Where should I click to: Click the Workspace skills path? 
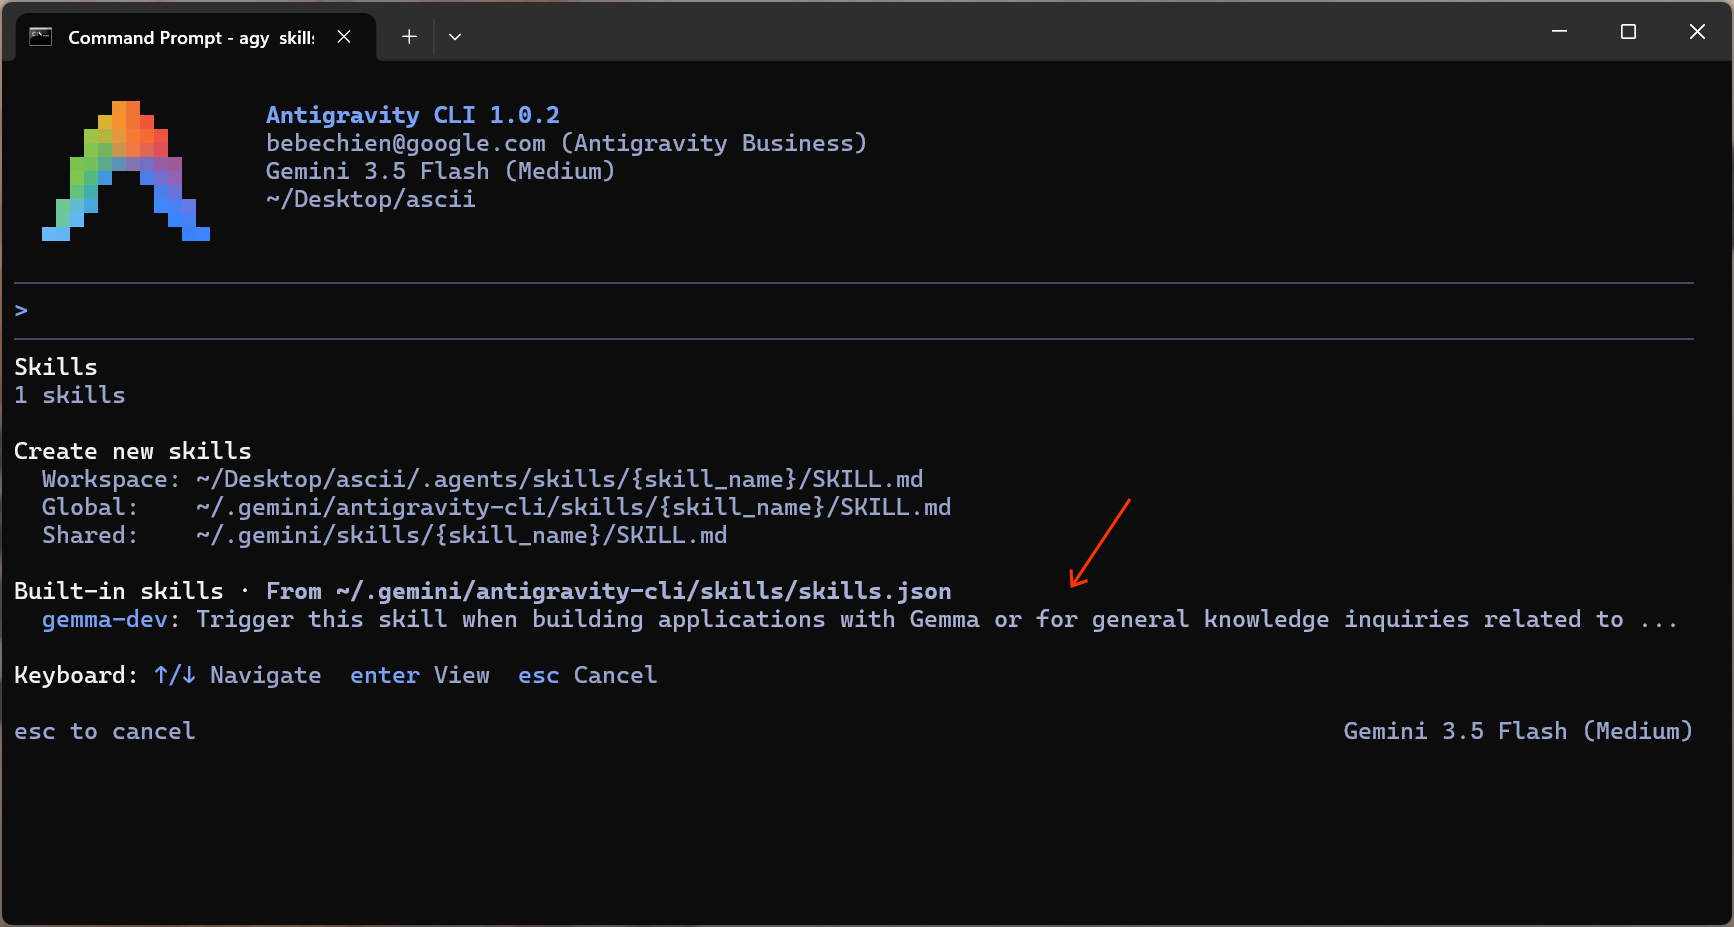[x=560, y=480]
